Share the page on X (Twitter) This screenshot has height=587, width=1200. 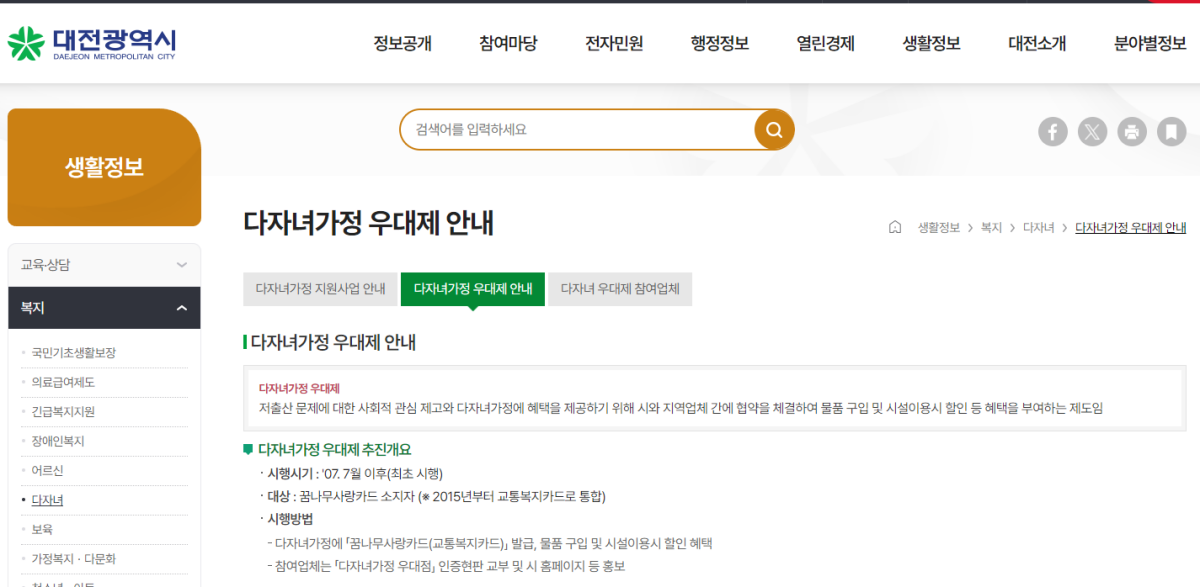click(x=1092, y=131)
